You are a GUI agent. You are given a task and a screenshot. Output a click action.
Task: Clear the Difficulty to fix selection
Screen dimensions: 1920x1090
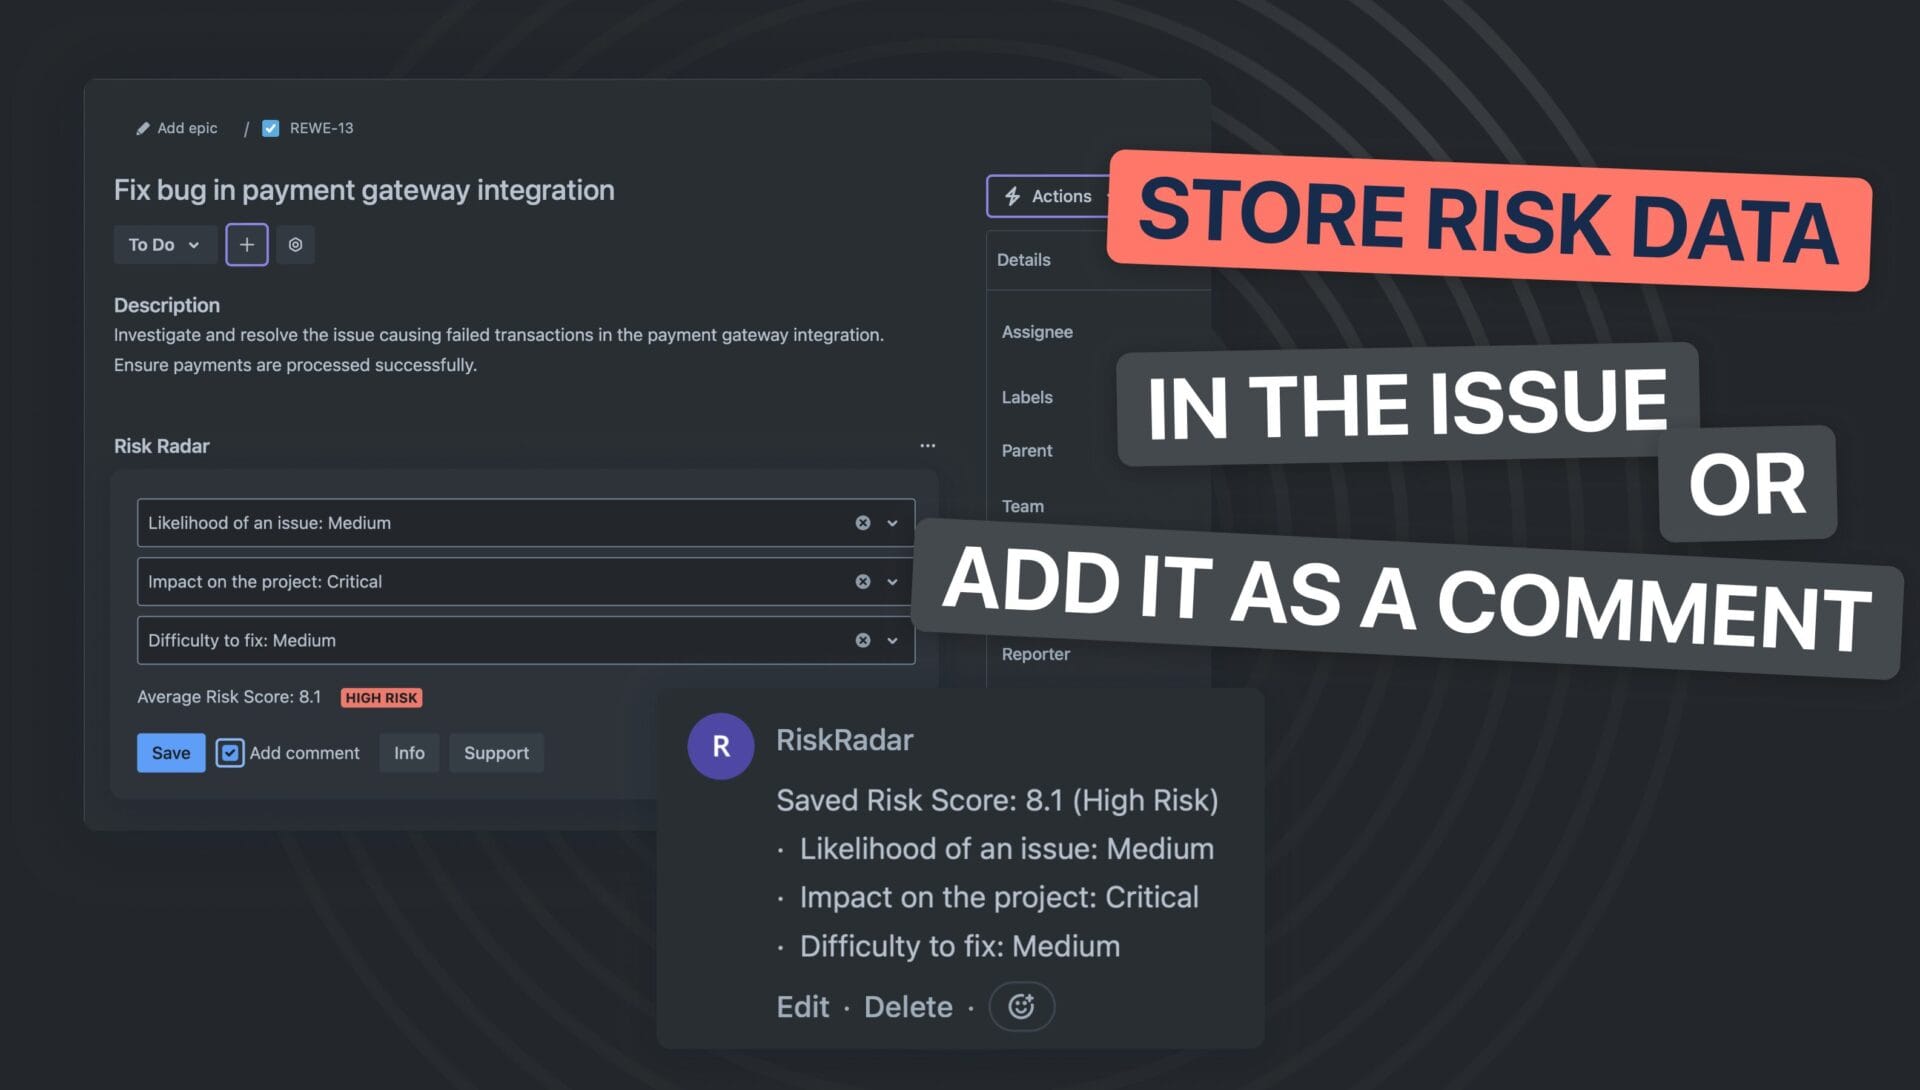tap(862, 641)
